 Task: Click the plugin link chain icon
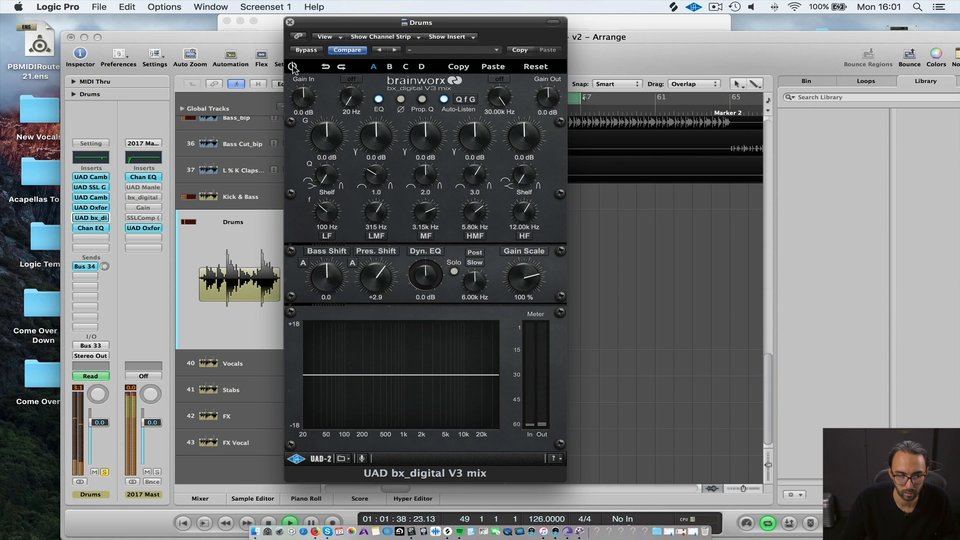pos(298,37)
